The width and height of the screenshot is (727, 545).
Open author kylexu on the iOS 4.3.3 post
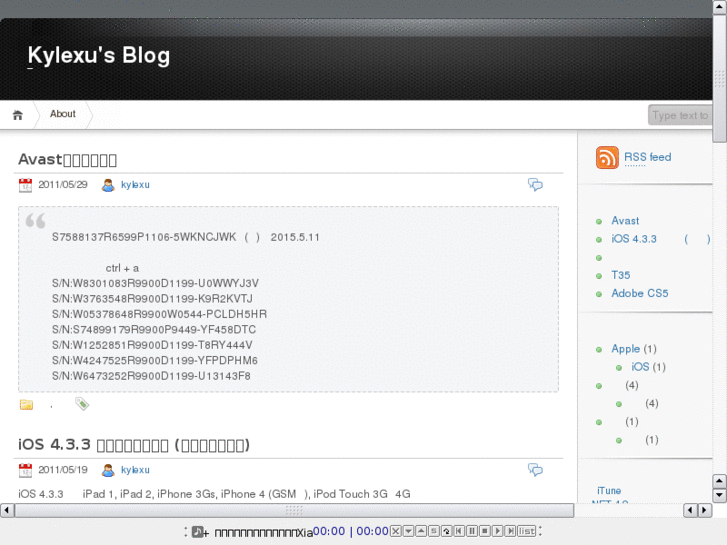coord(135,470)
